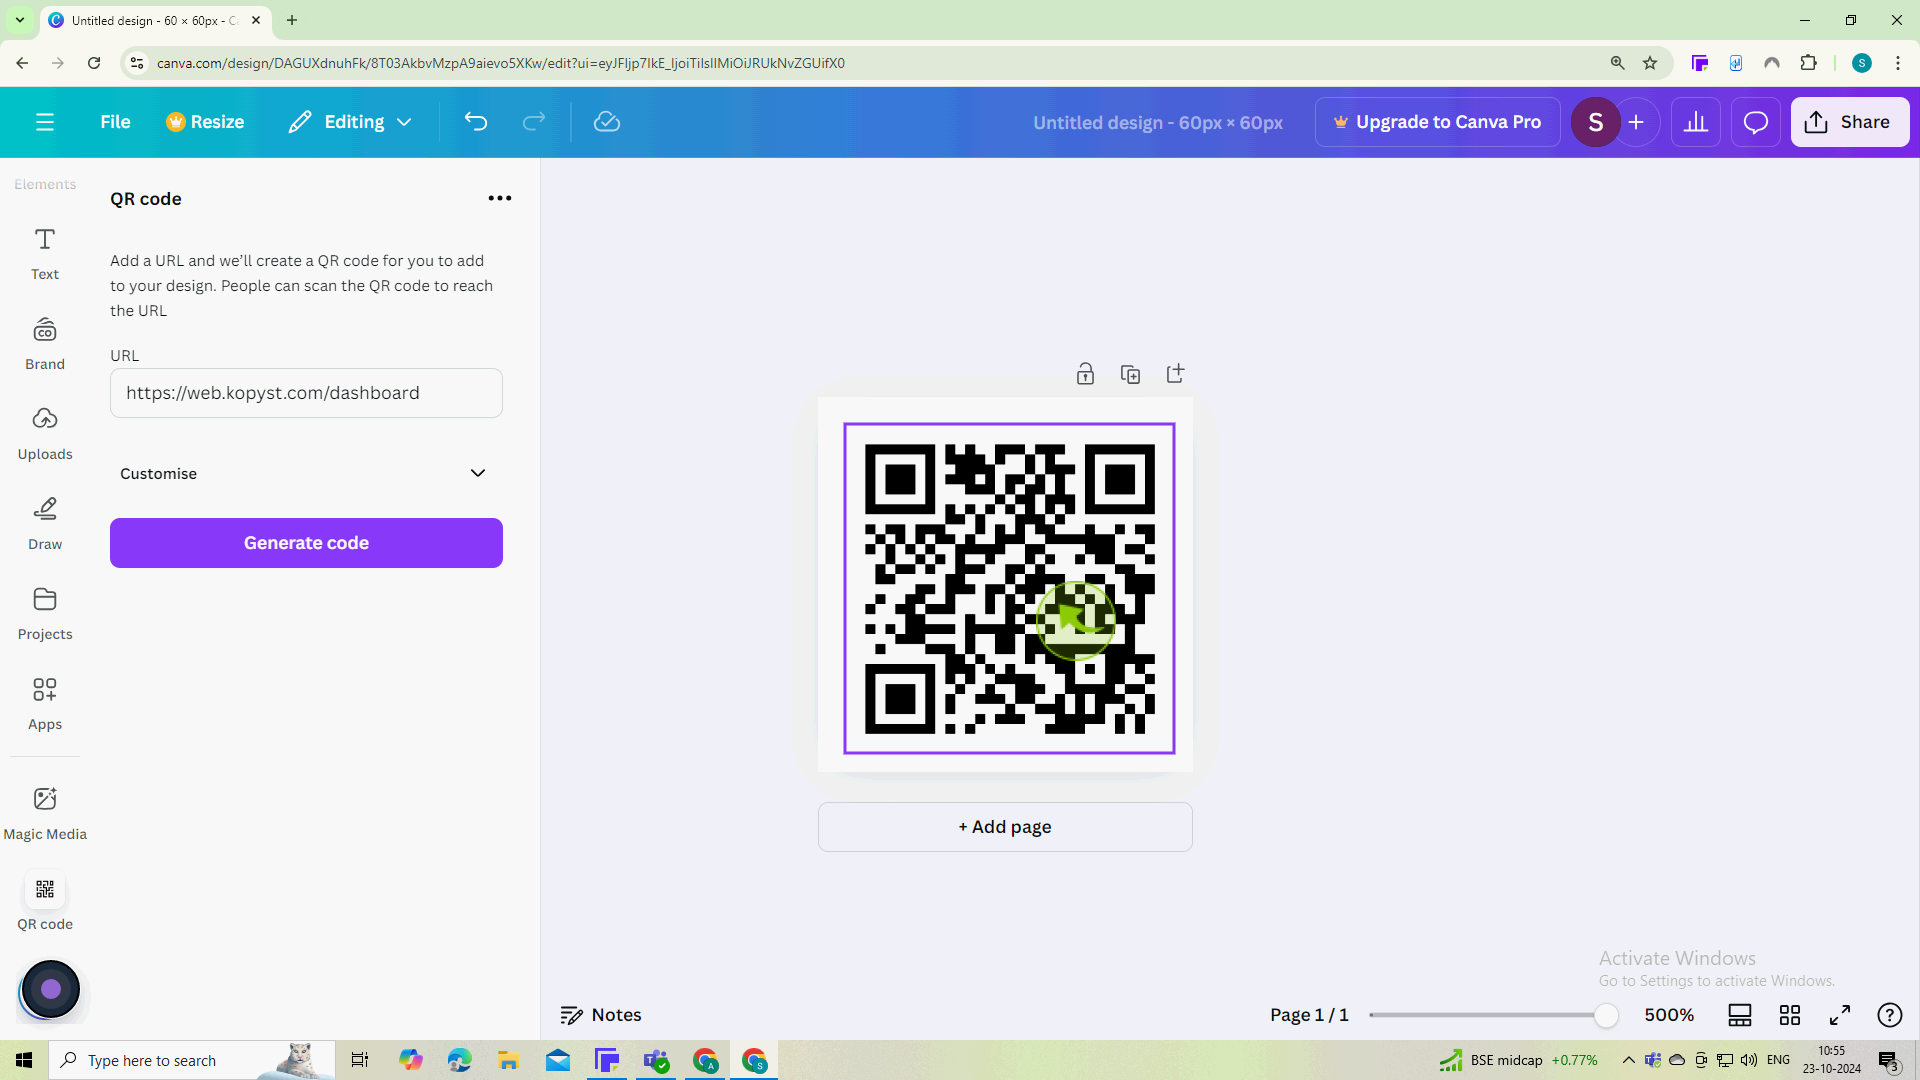Open the Windows notification center

click(1888, 1060)
